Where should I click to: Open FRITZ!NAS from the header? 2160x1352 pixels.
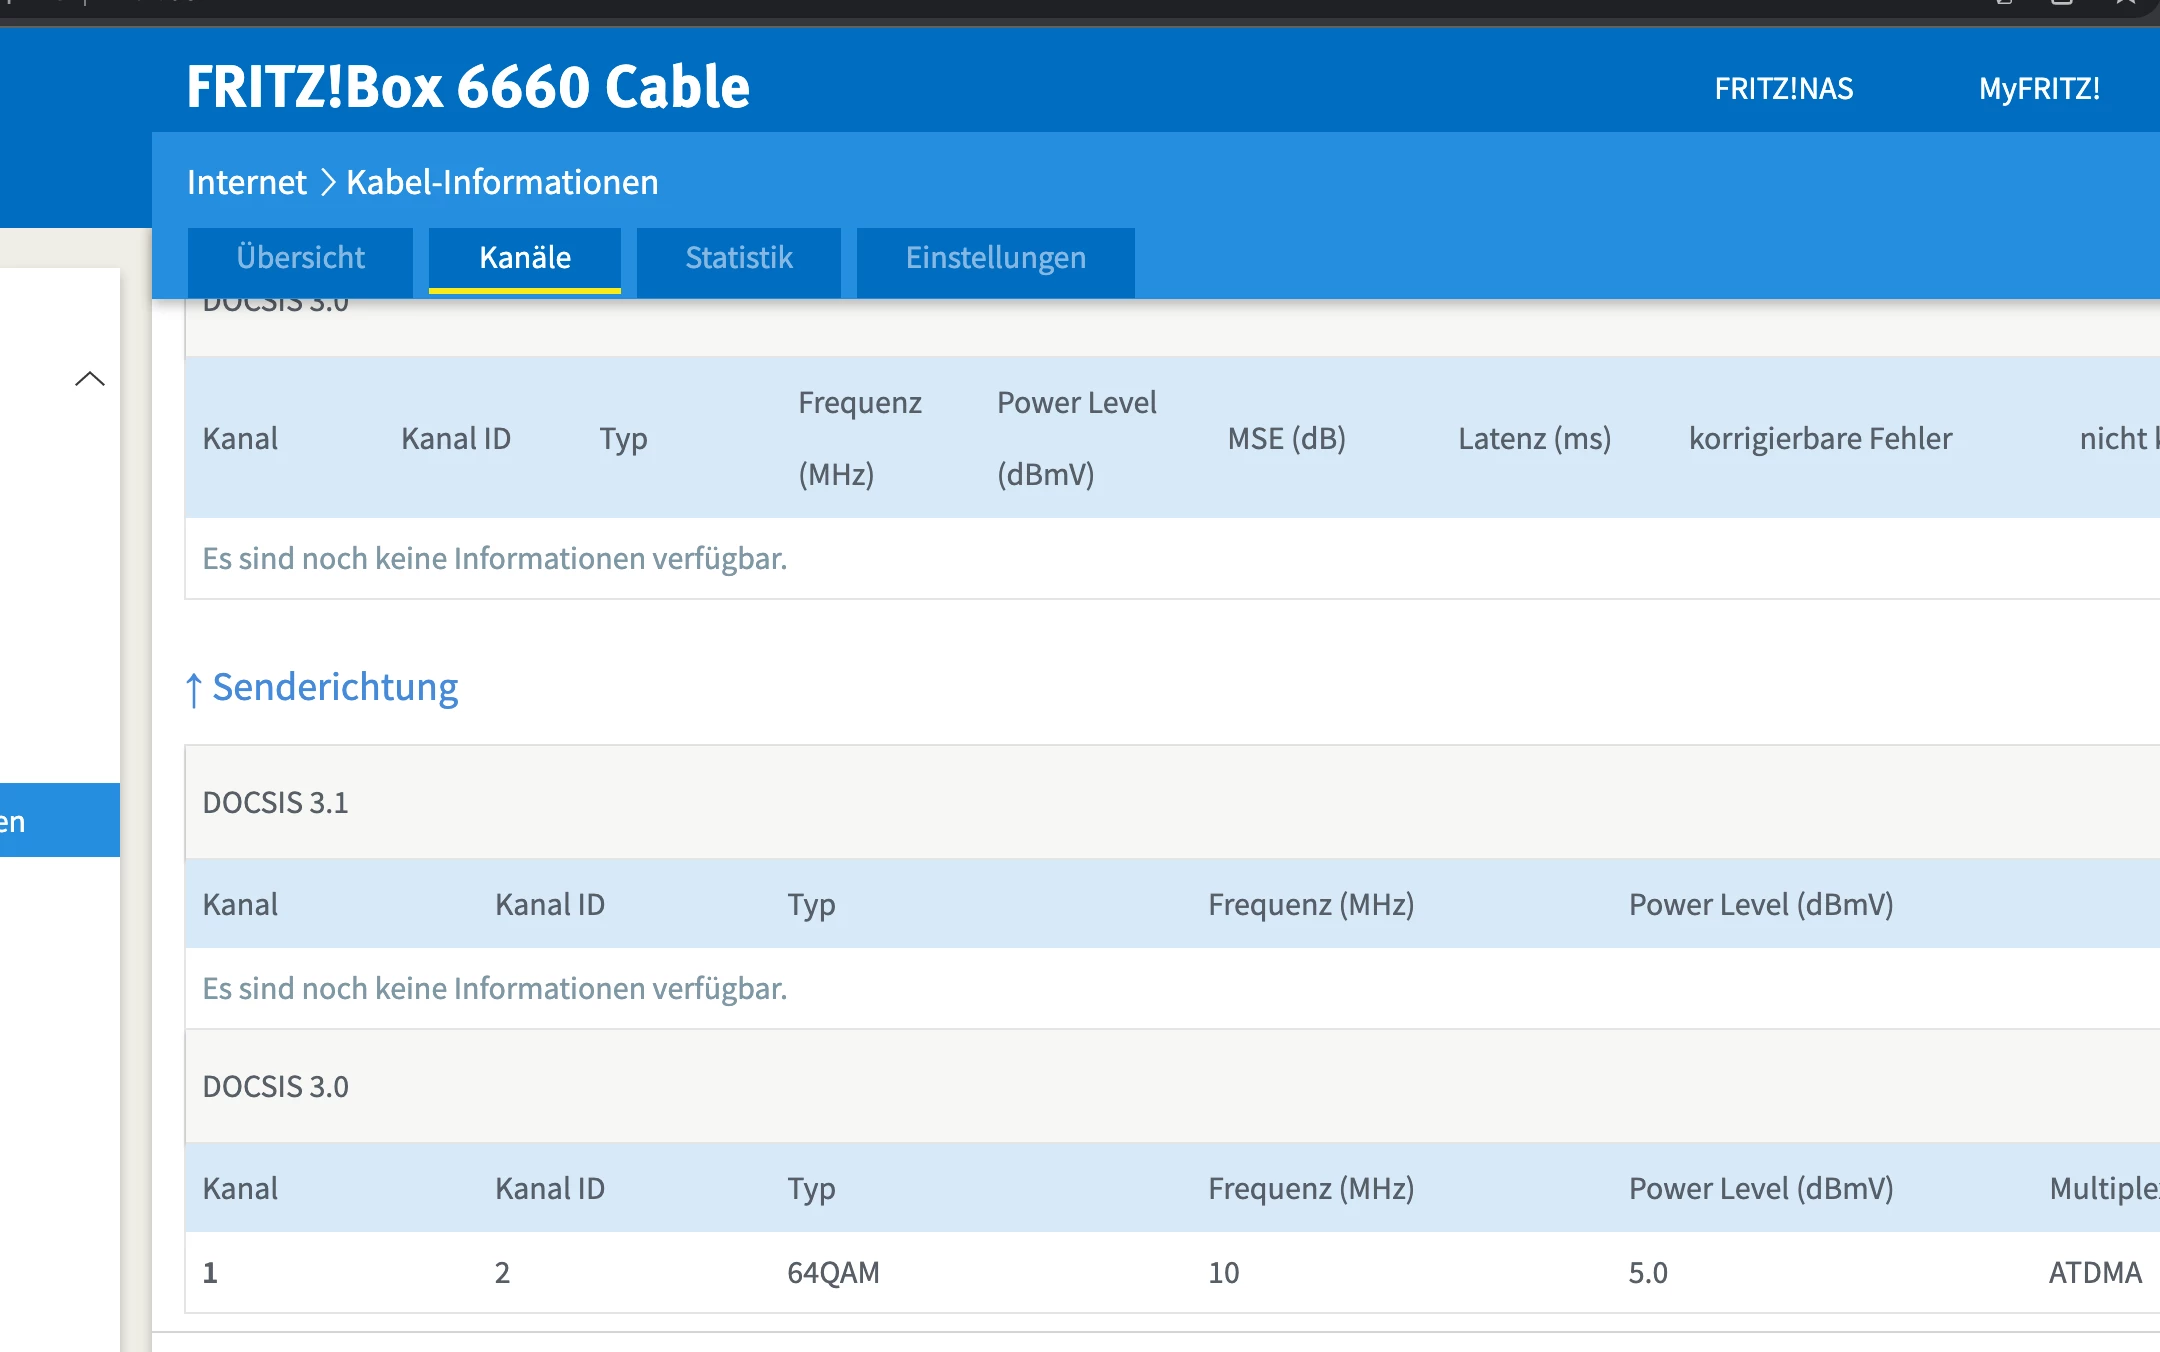tap(1783, 88)
